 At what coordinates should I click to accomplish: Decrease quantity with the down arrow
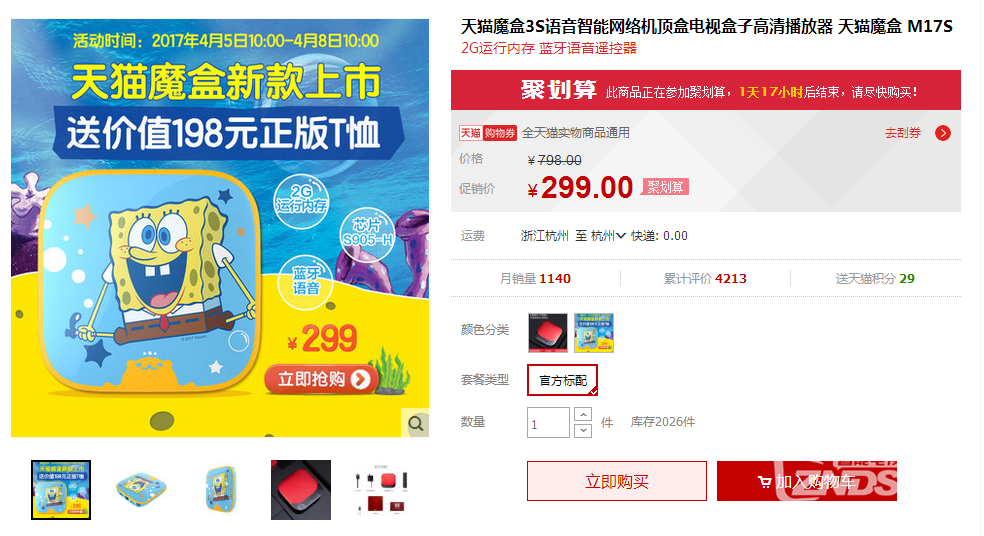pos(583,431)
